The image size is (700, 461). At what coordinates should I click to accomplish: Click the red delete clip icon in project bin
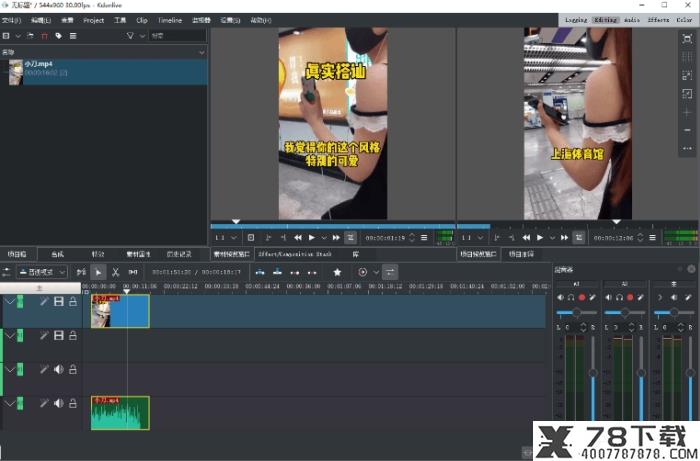coord(44,36)
